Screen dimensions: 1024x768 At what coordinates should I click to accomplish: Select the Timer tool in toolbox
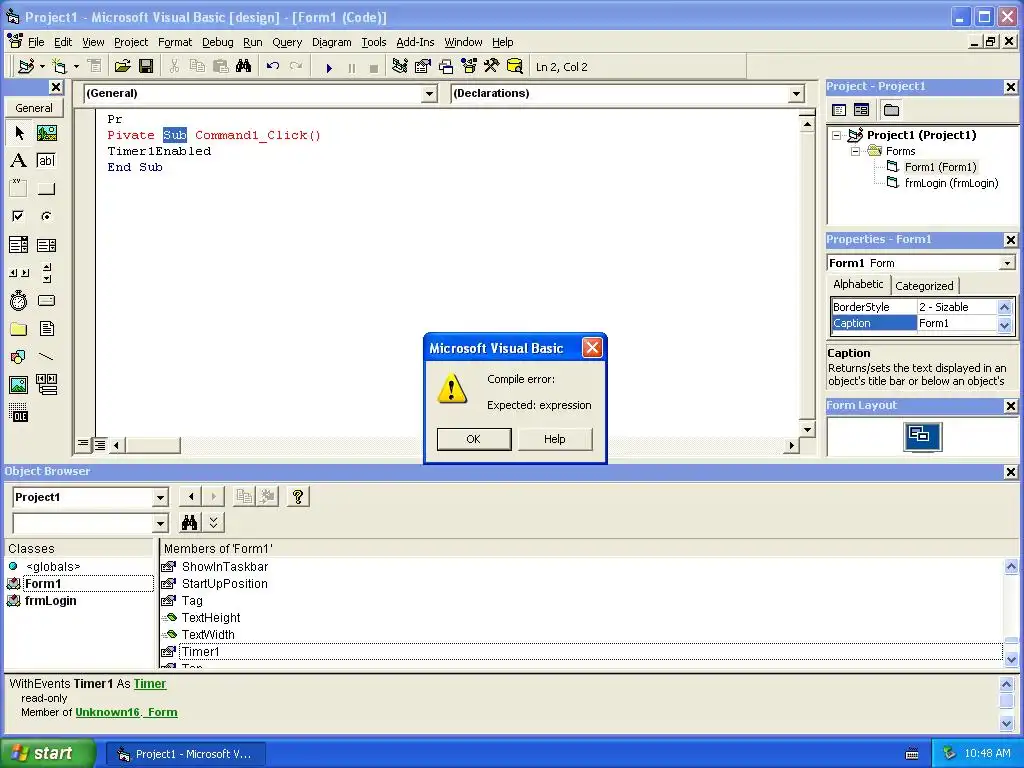tap(19, 300)
